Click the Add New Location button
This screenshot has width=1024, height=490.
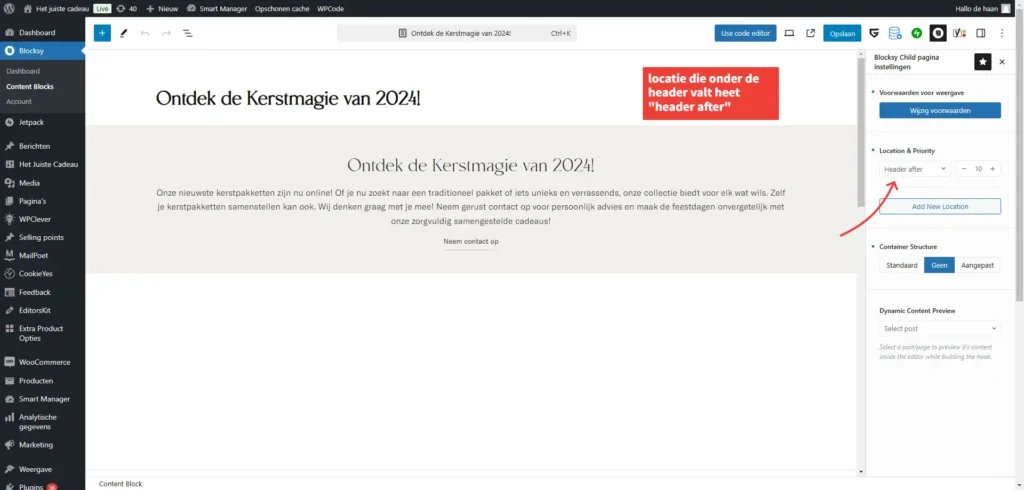939,206
